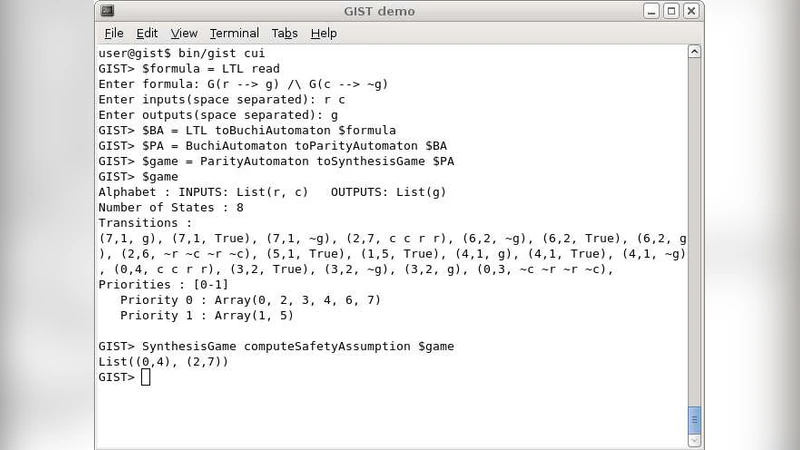800x450 pixels.
Task: Click the blue scrollbar thumb
Action: point(695,419)
